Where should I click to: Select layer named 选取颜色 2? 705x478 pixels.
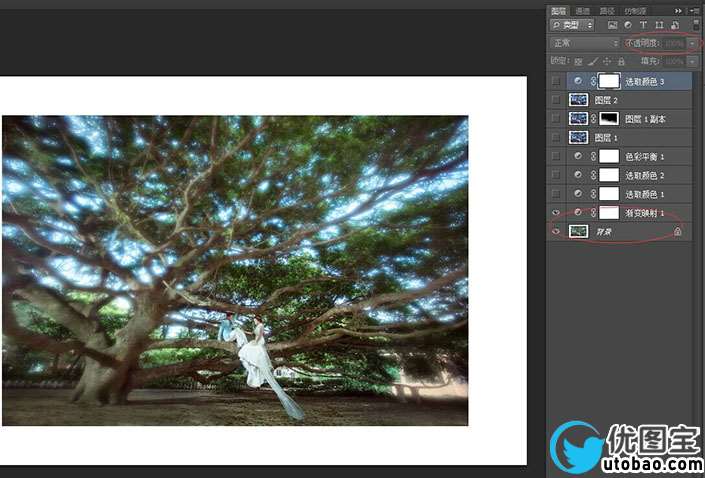pos(644,176)
